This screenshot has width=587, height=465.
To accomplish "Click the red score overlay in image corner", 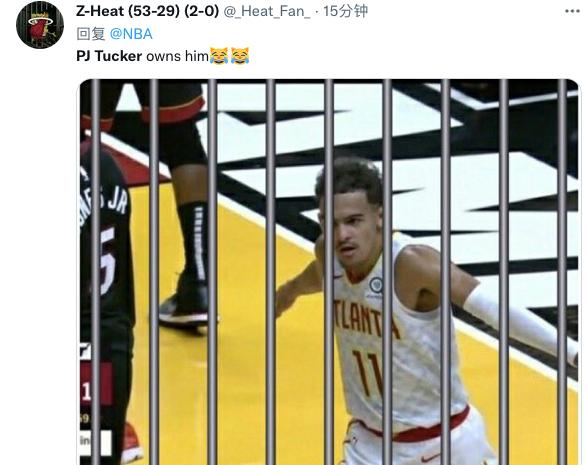I will (x=96, y=383).
